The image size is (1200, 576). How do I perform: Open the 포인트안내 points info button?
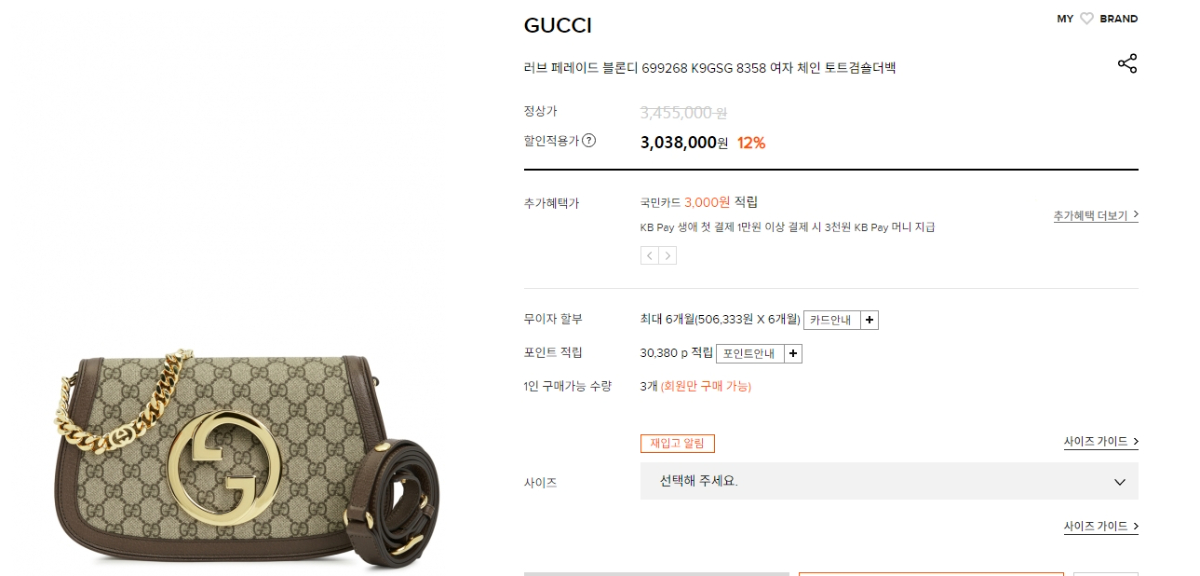coord(749,353)
